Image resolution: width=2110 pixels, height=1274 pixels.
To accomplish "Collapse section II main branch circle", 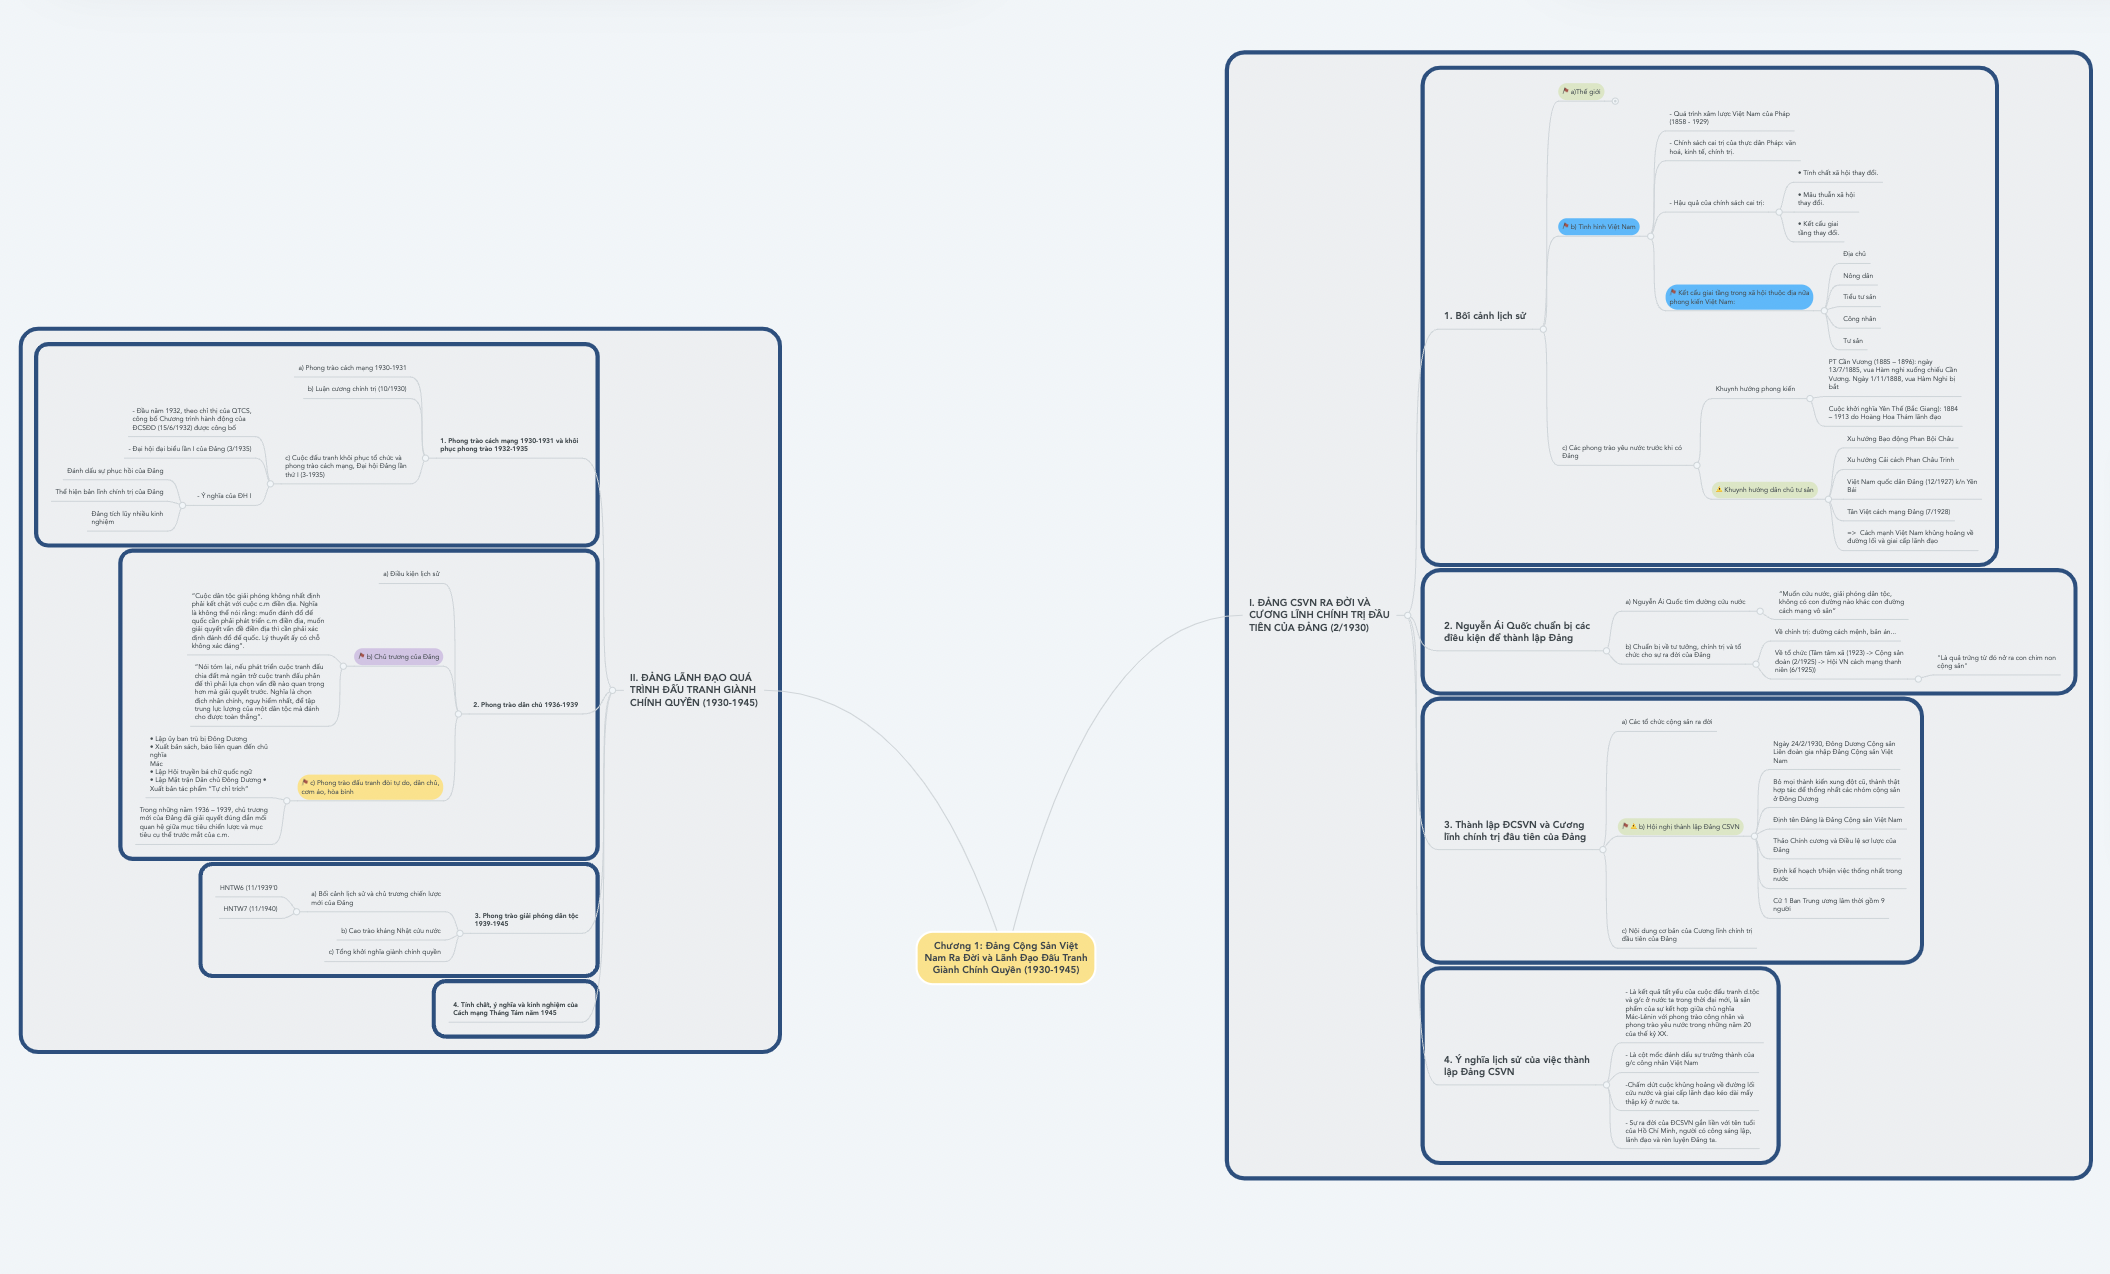I will [613, 690].
